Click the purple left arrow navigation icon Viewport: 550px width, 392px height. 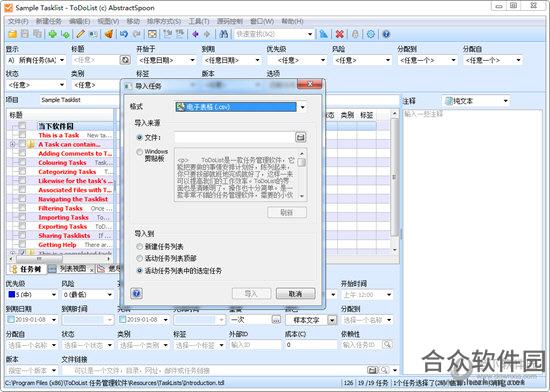click(195, 34)
